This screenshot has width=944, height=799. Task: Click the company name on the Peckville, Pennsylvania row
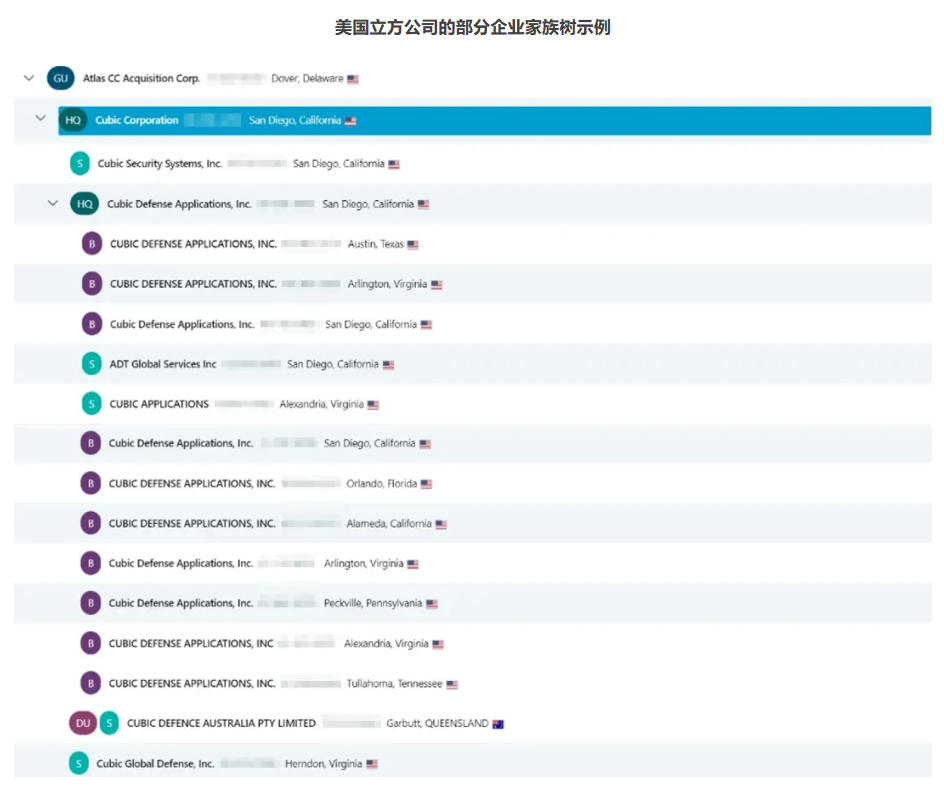[181, 603]
